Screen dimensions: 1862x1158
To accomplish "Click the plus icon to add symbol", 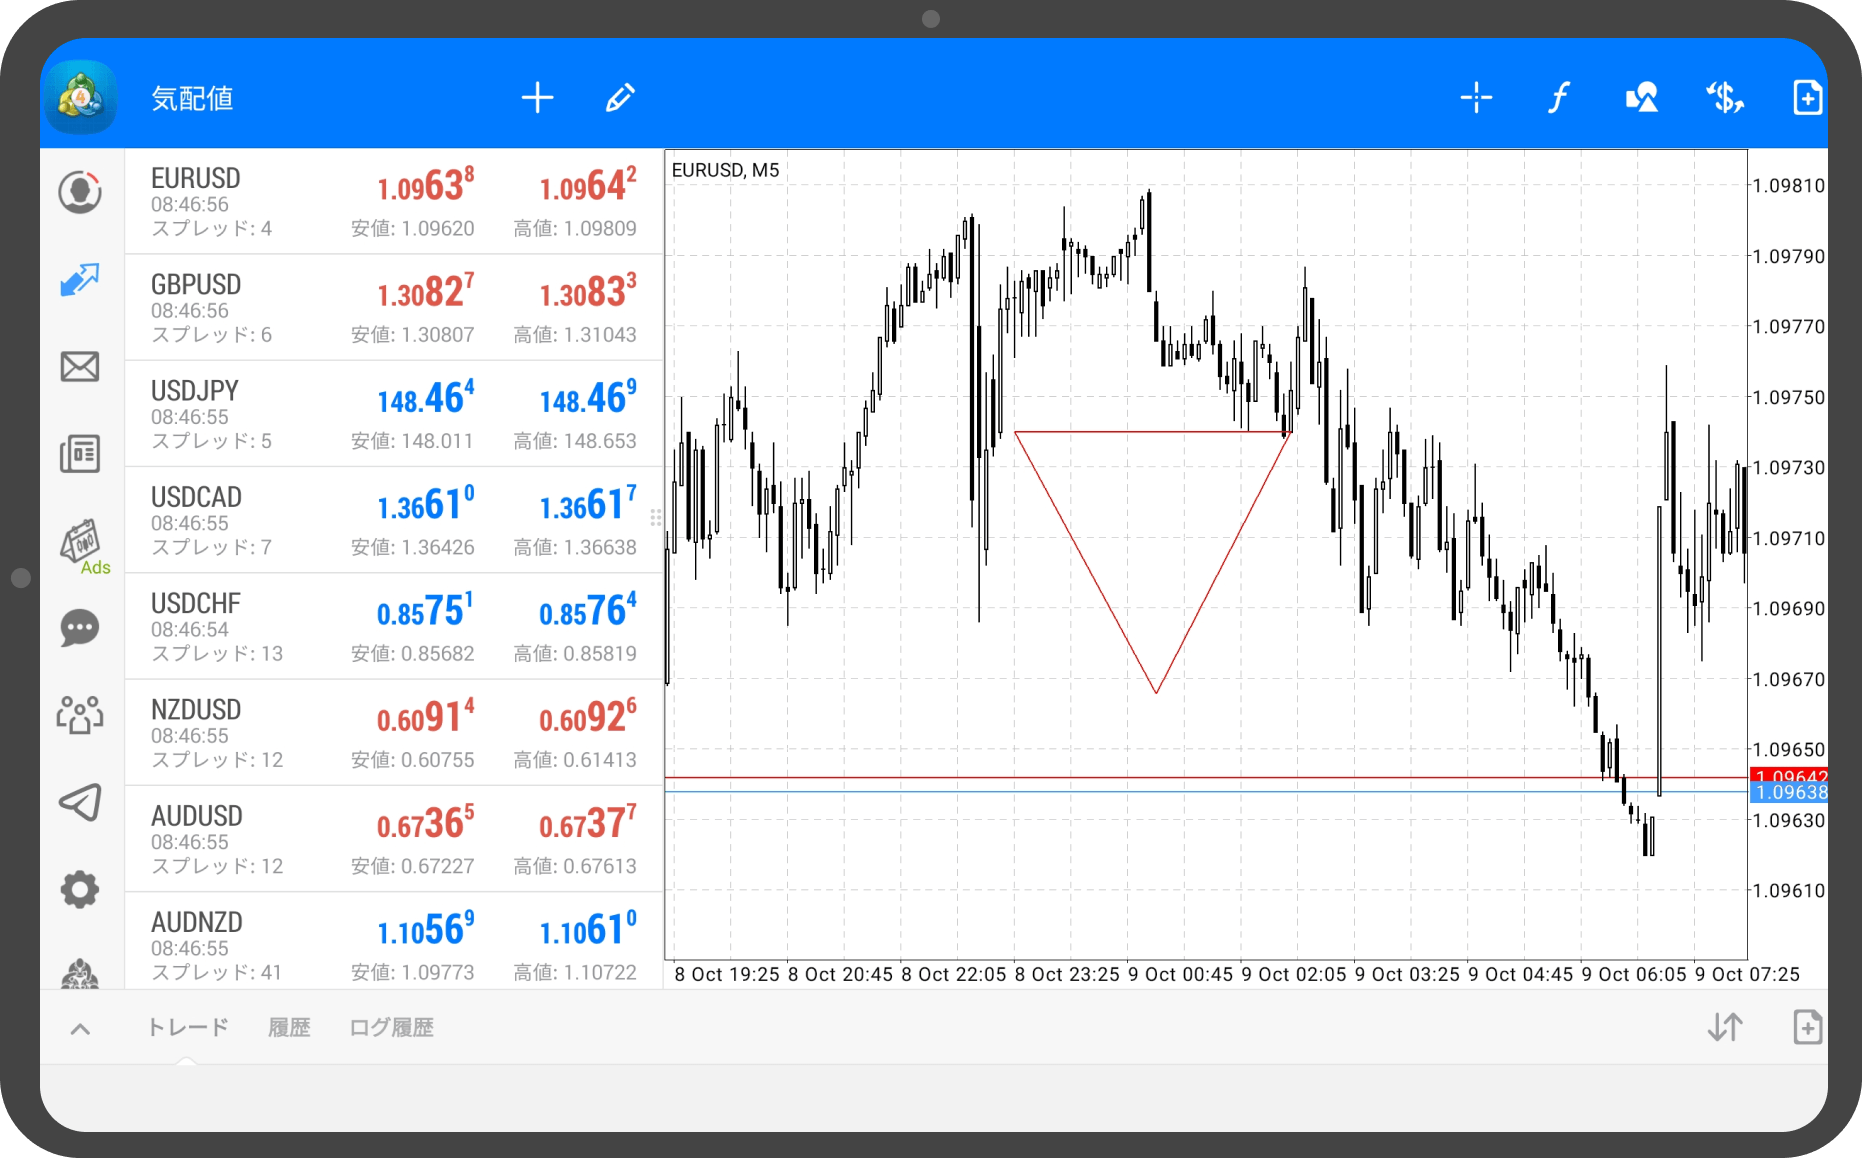I will coord(537,98).
